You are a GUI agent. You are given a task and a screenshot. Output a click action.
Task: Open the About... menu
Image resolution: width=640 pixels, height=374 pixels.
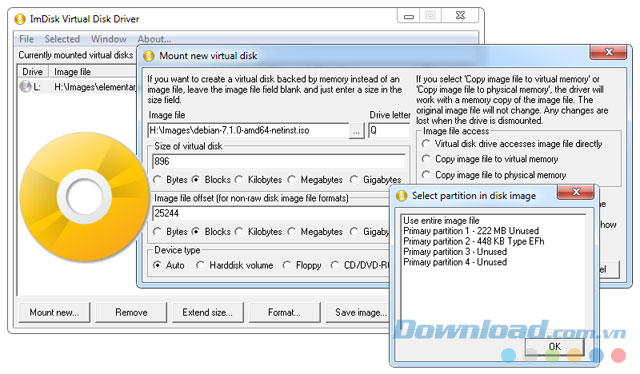[x=154, y=39]
